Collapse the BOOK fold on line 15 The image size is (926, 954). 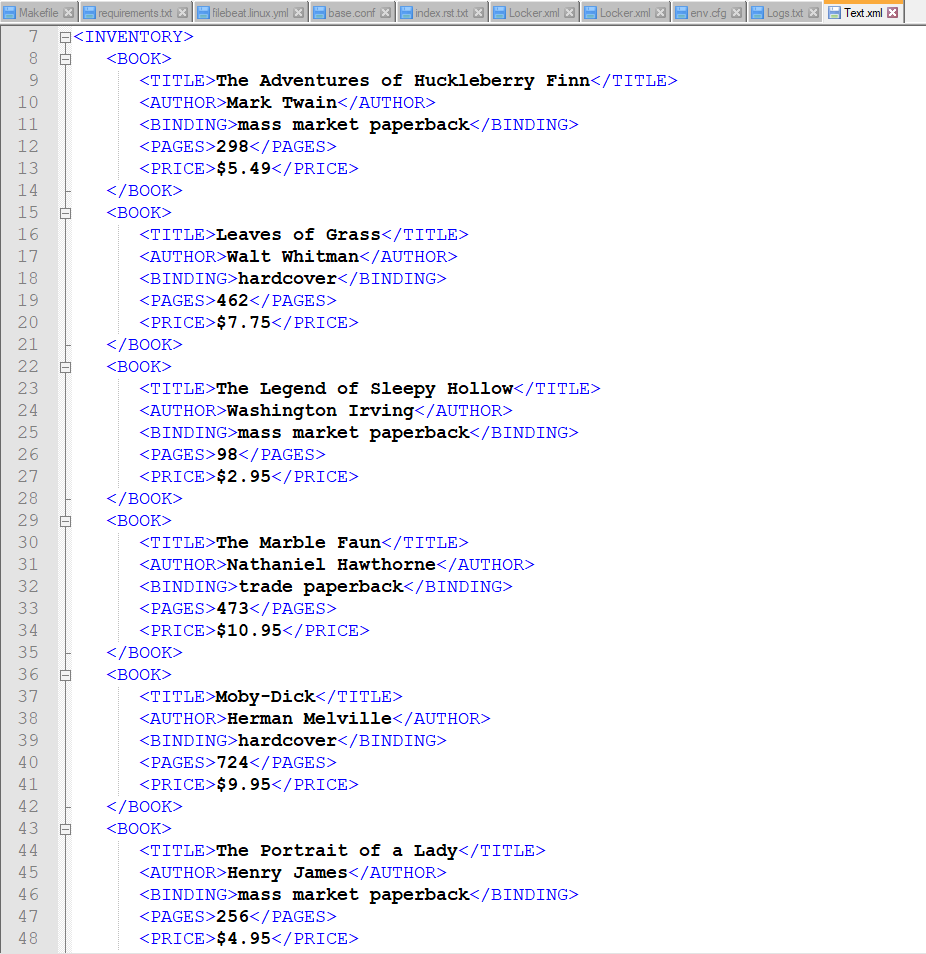point(66,214)
